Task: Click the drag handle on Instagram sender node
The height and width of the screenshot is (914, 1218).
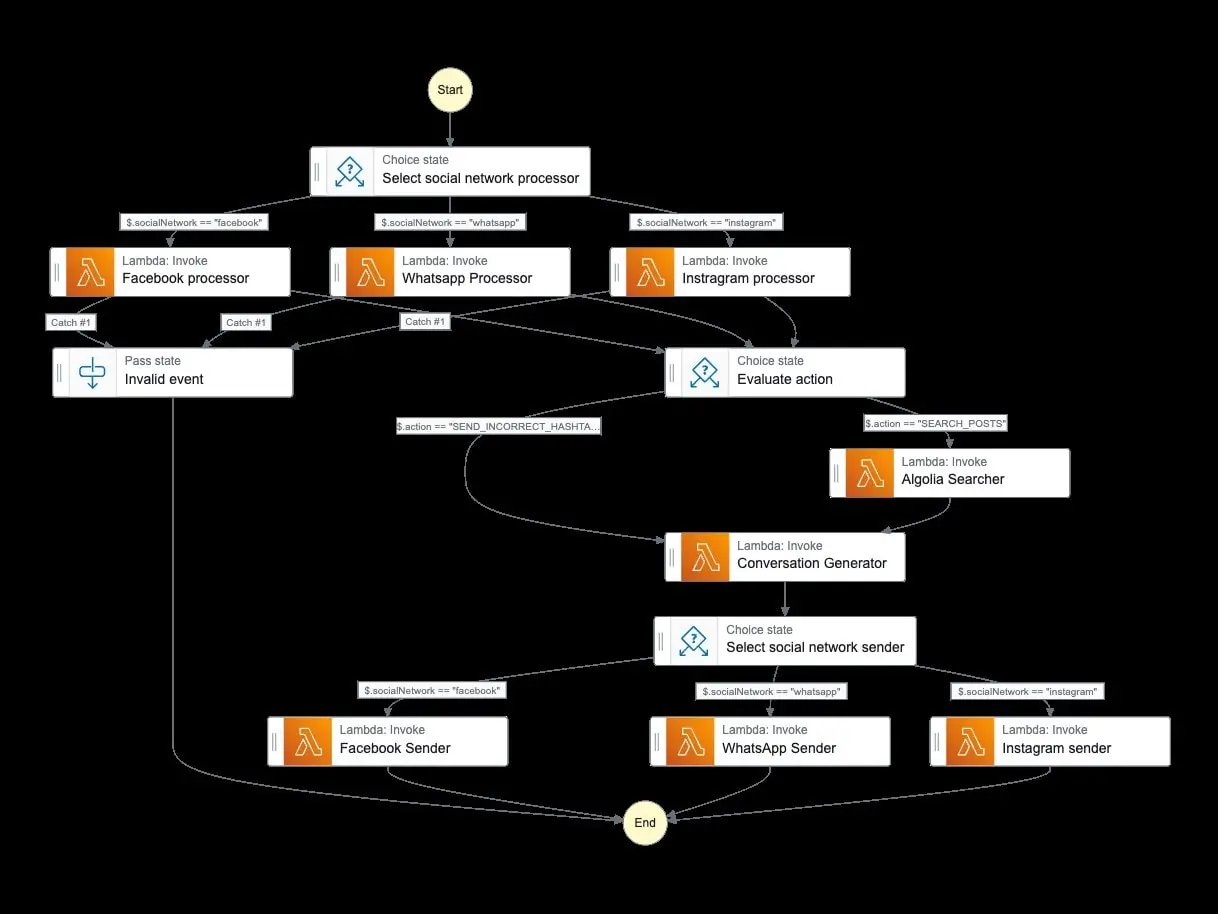Action: click(x=938, y=742)
